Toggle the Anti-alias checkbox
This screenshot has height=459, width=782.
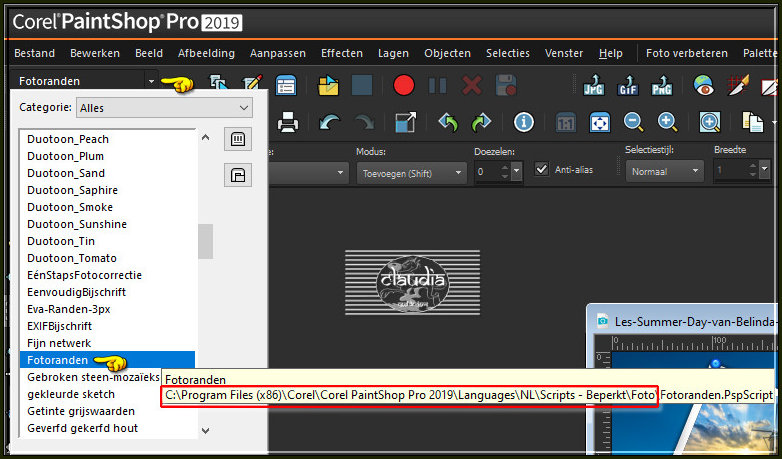(x=542, y=169)
